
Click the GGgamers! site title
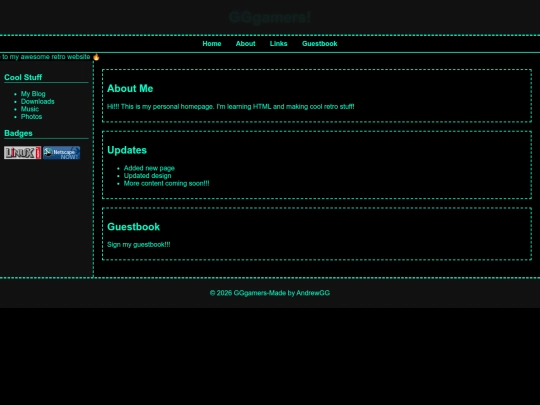click(270, 17)
